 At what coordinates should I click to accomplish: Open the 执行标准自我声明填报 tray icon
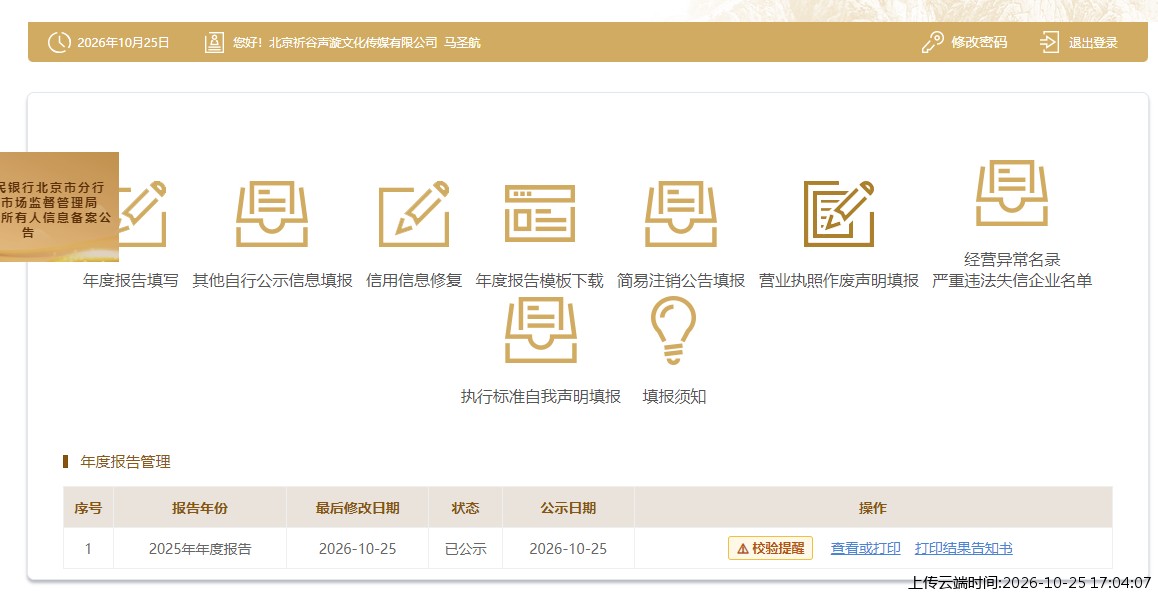(x=541, y=329)
